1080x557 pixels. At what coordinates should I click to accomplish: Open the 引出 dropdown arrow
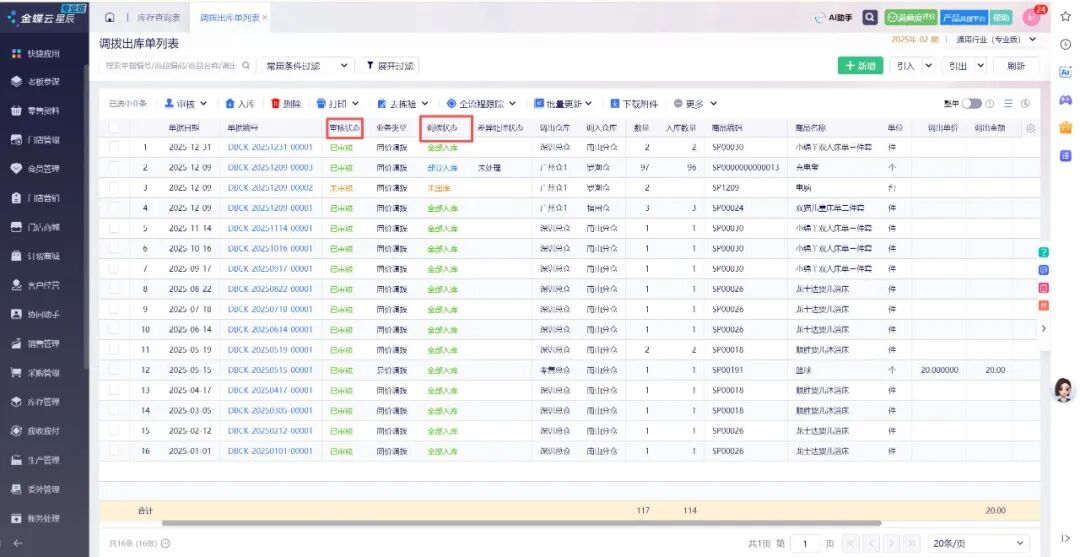980,66
